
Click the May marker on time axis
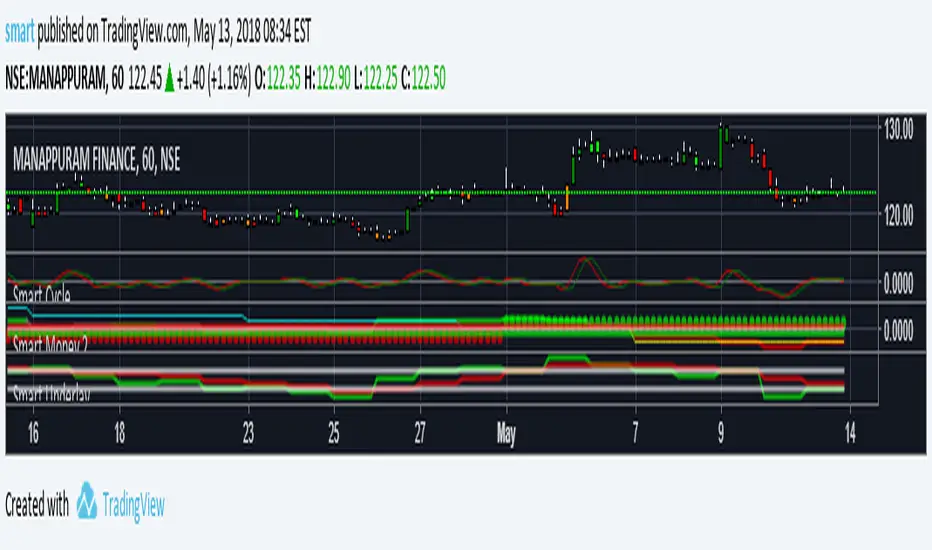pos(506,434)
